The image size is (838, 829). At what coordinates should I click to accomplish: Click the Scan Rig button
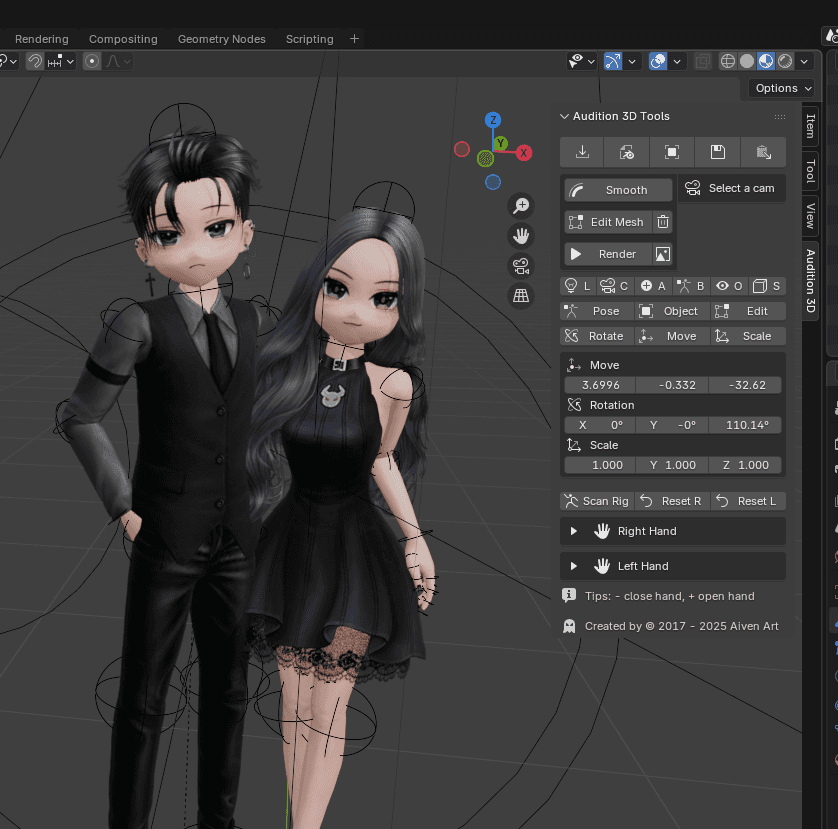[x=596, y=500]
